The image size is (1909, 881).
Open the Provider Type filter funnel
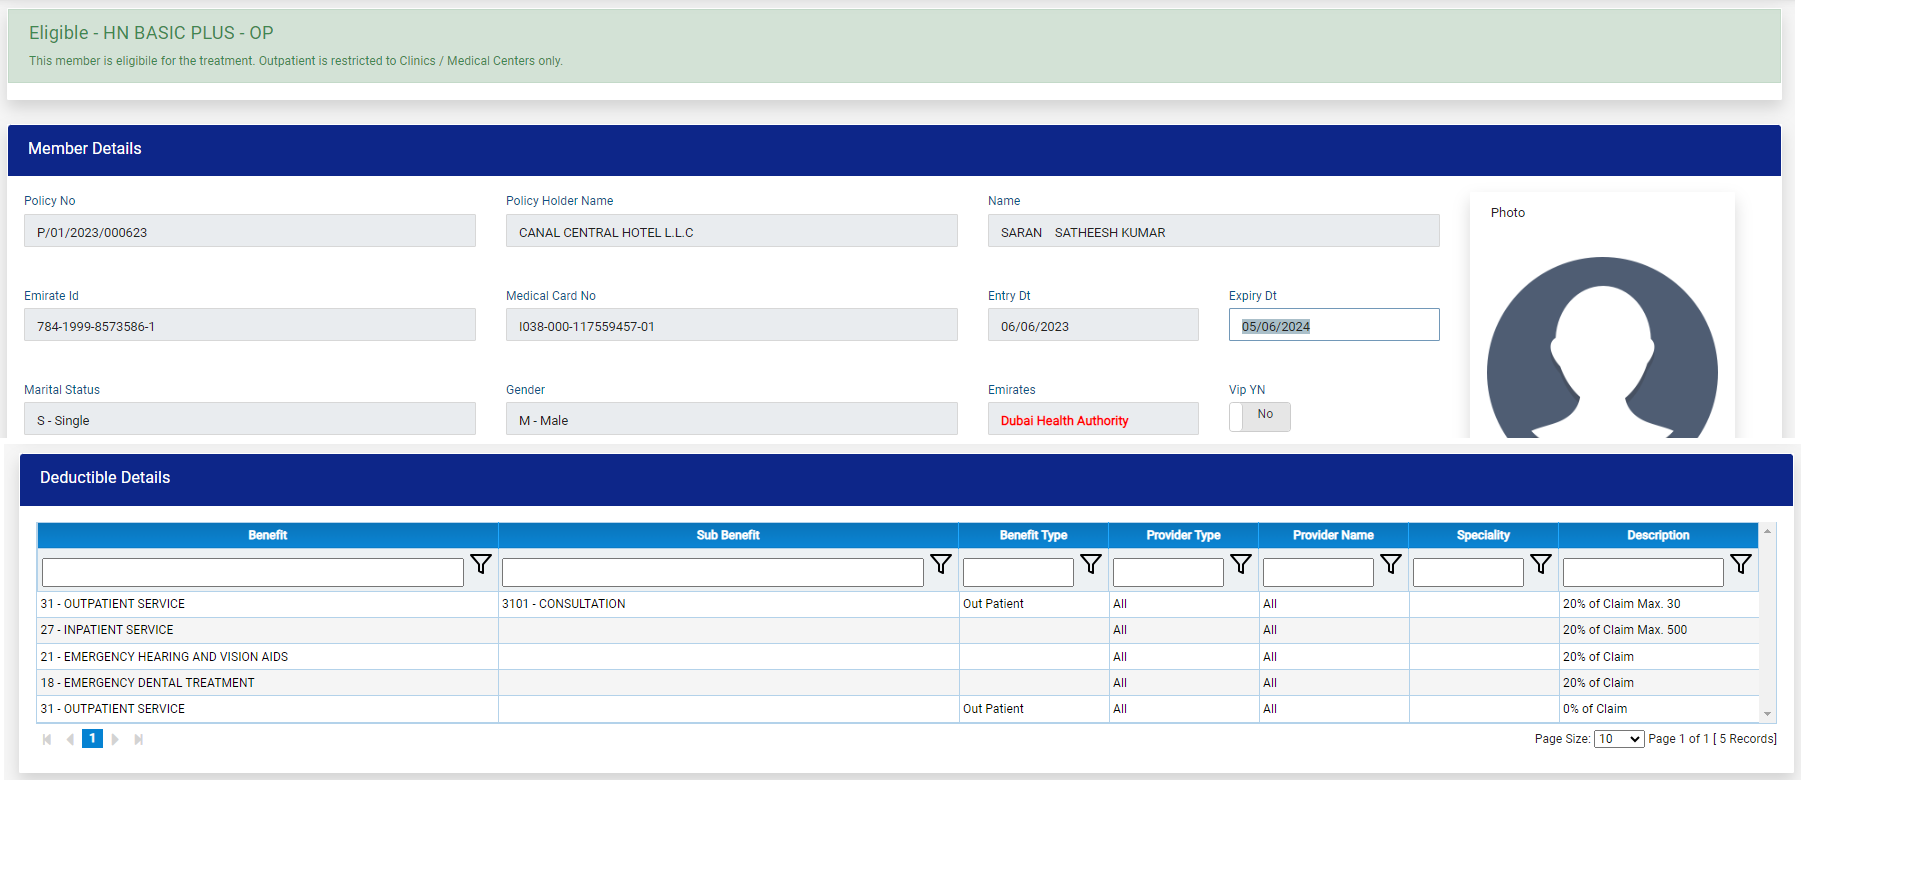coord(1240,565)
